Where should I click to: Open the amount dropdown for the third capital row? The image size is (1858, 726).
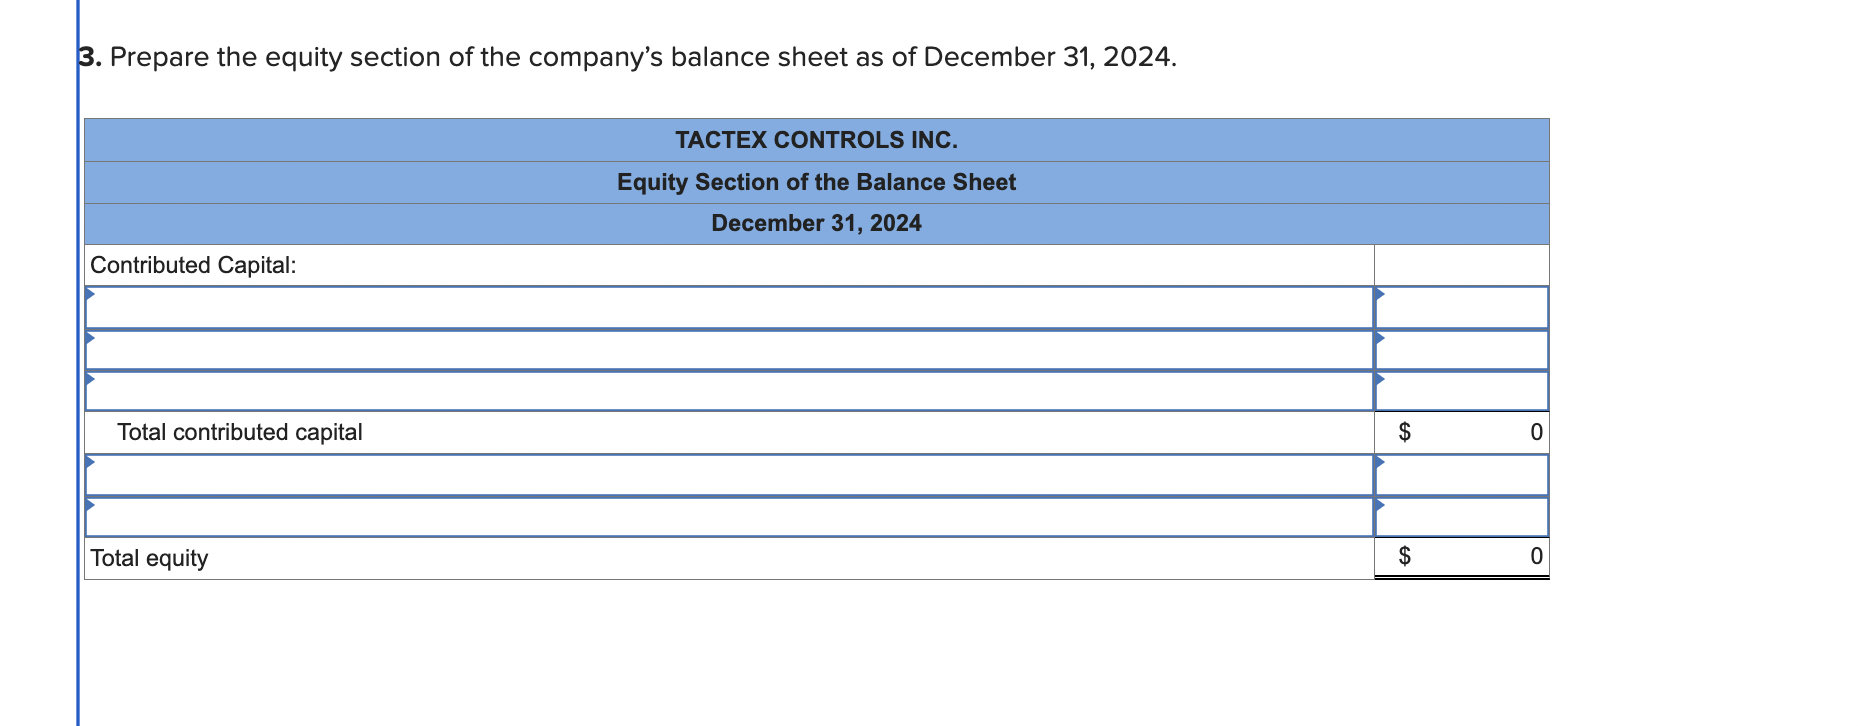[1379, 381]
